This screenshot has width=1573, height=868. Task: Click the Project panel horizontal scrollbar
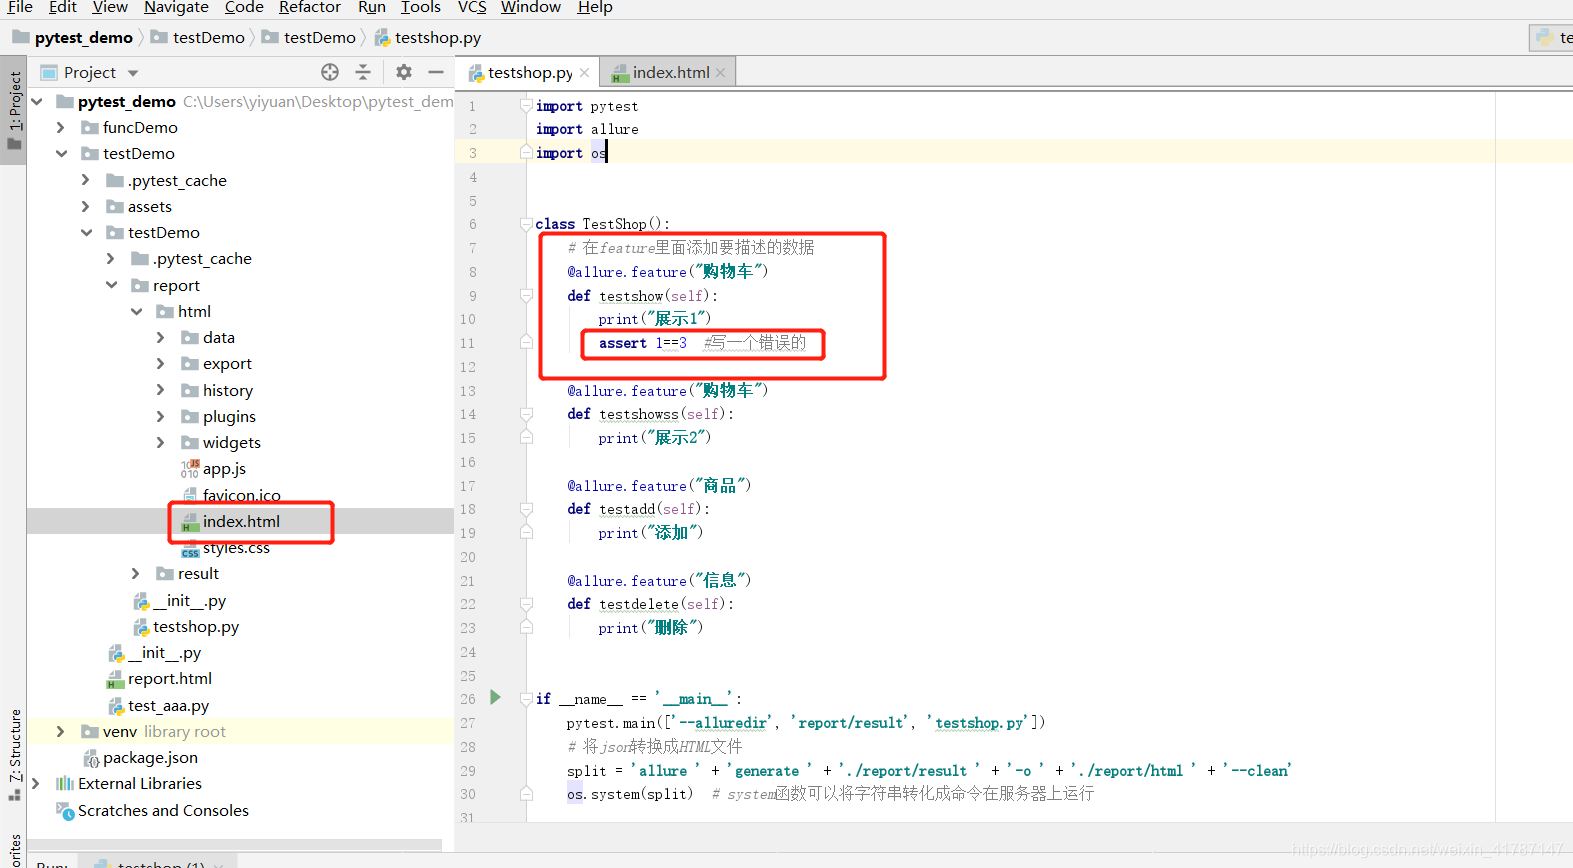(x=235, y=845)
